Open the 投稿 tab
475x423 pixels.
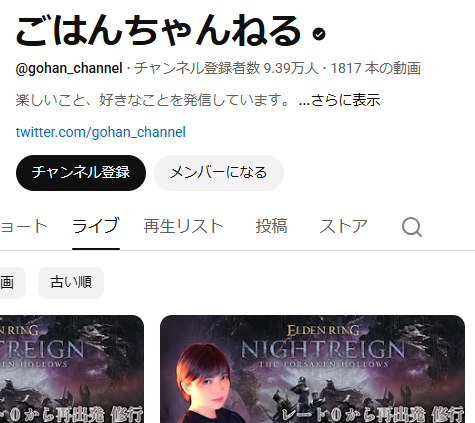(x=271, y=226)
